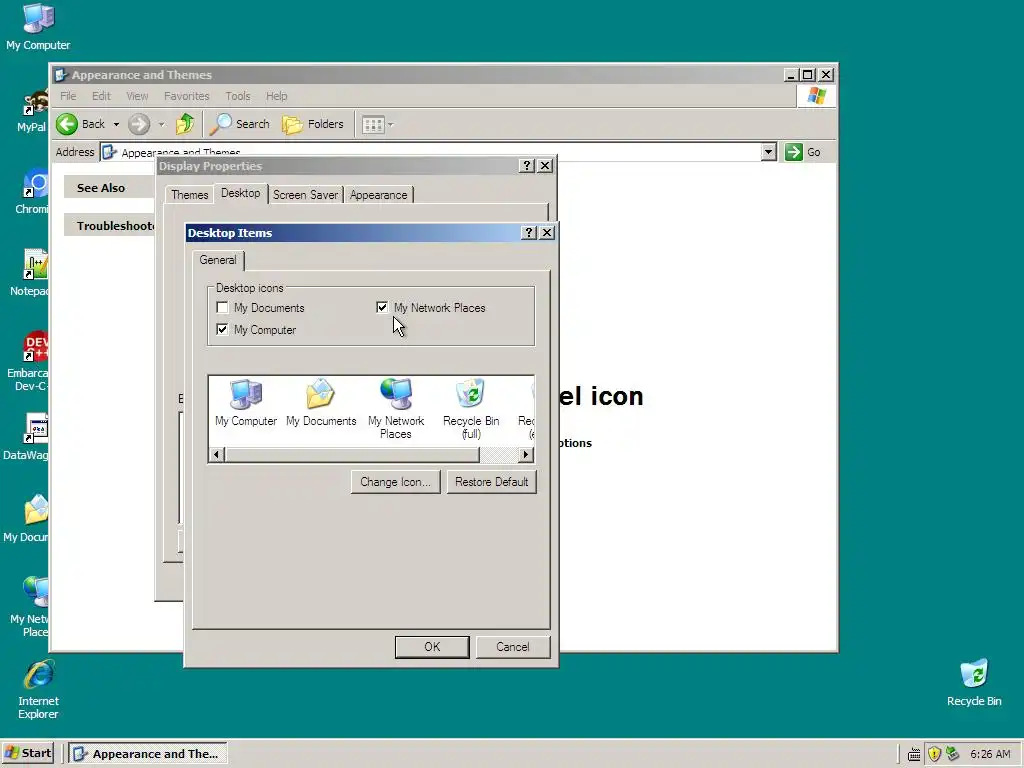Switch to Screen Saver tab in Display Properties
The height and width of the screenshot is (768, 1024).
click(305, 195)
